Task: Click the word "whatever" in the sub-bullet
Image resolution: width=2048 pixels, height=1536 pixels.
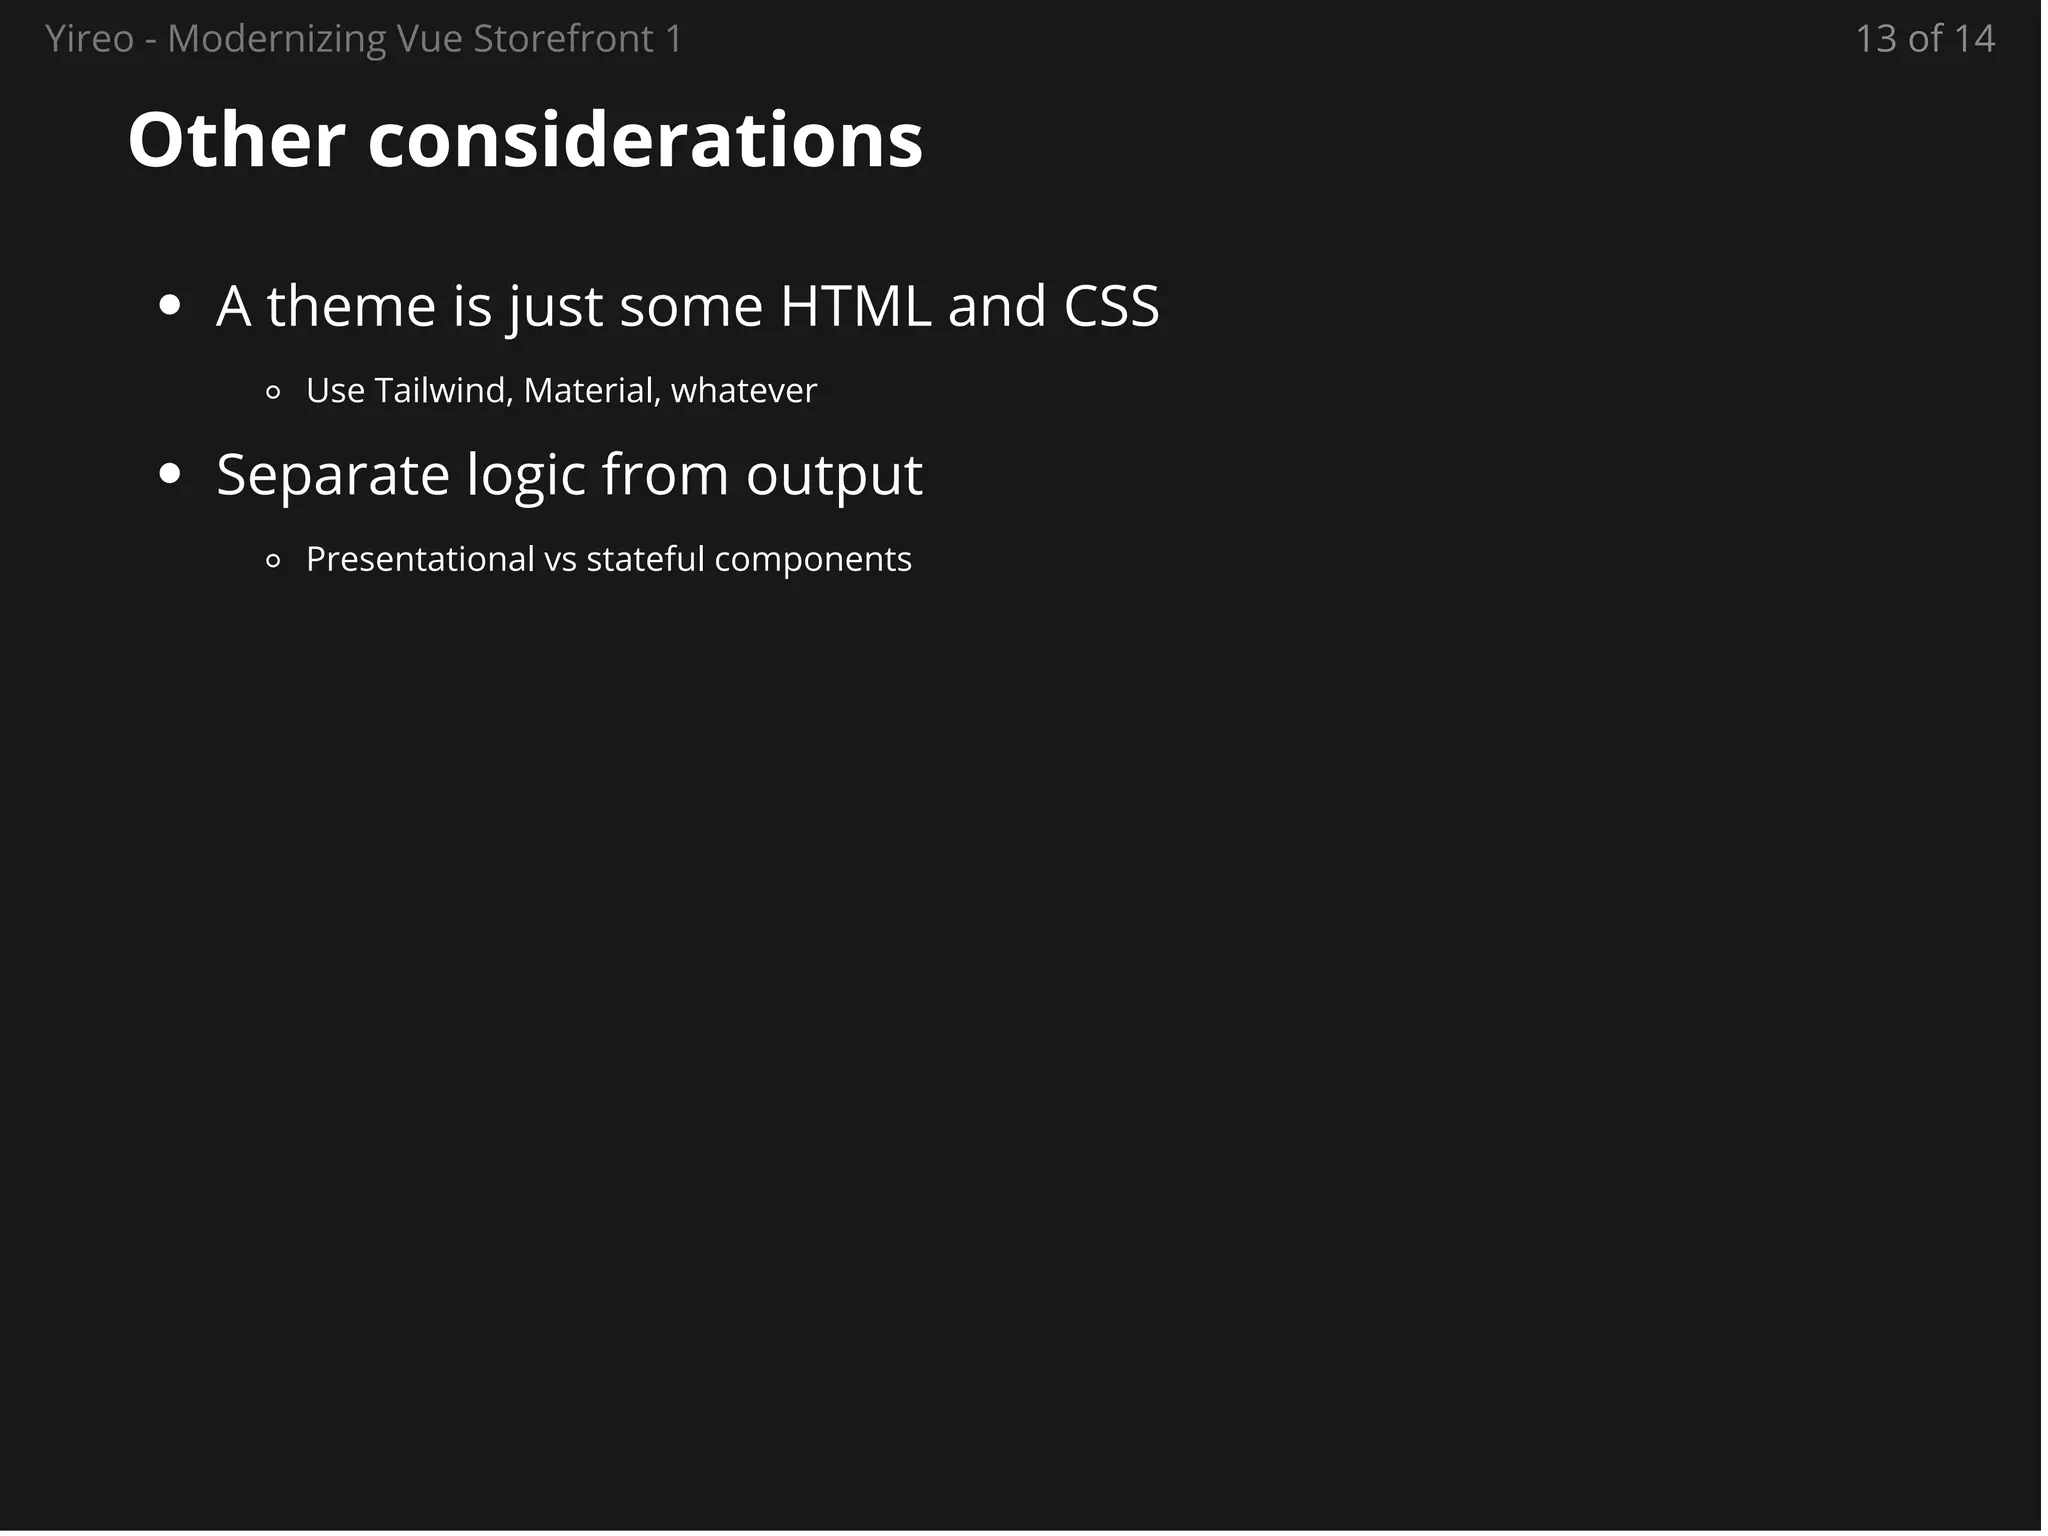Action: click(x=743, y=390)
